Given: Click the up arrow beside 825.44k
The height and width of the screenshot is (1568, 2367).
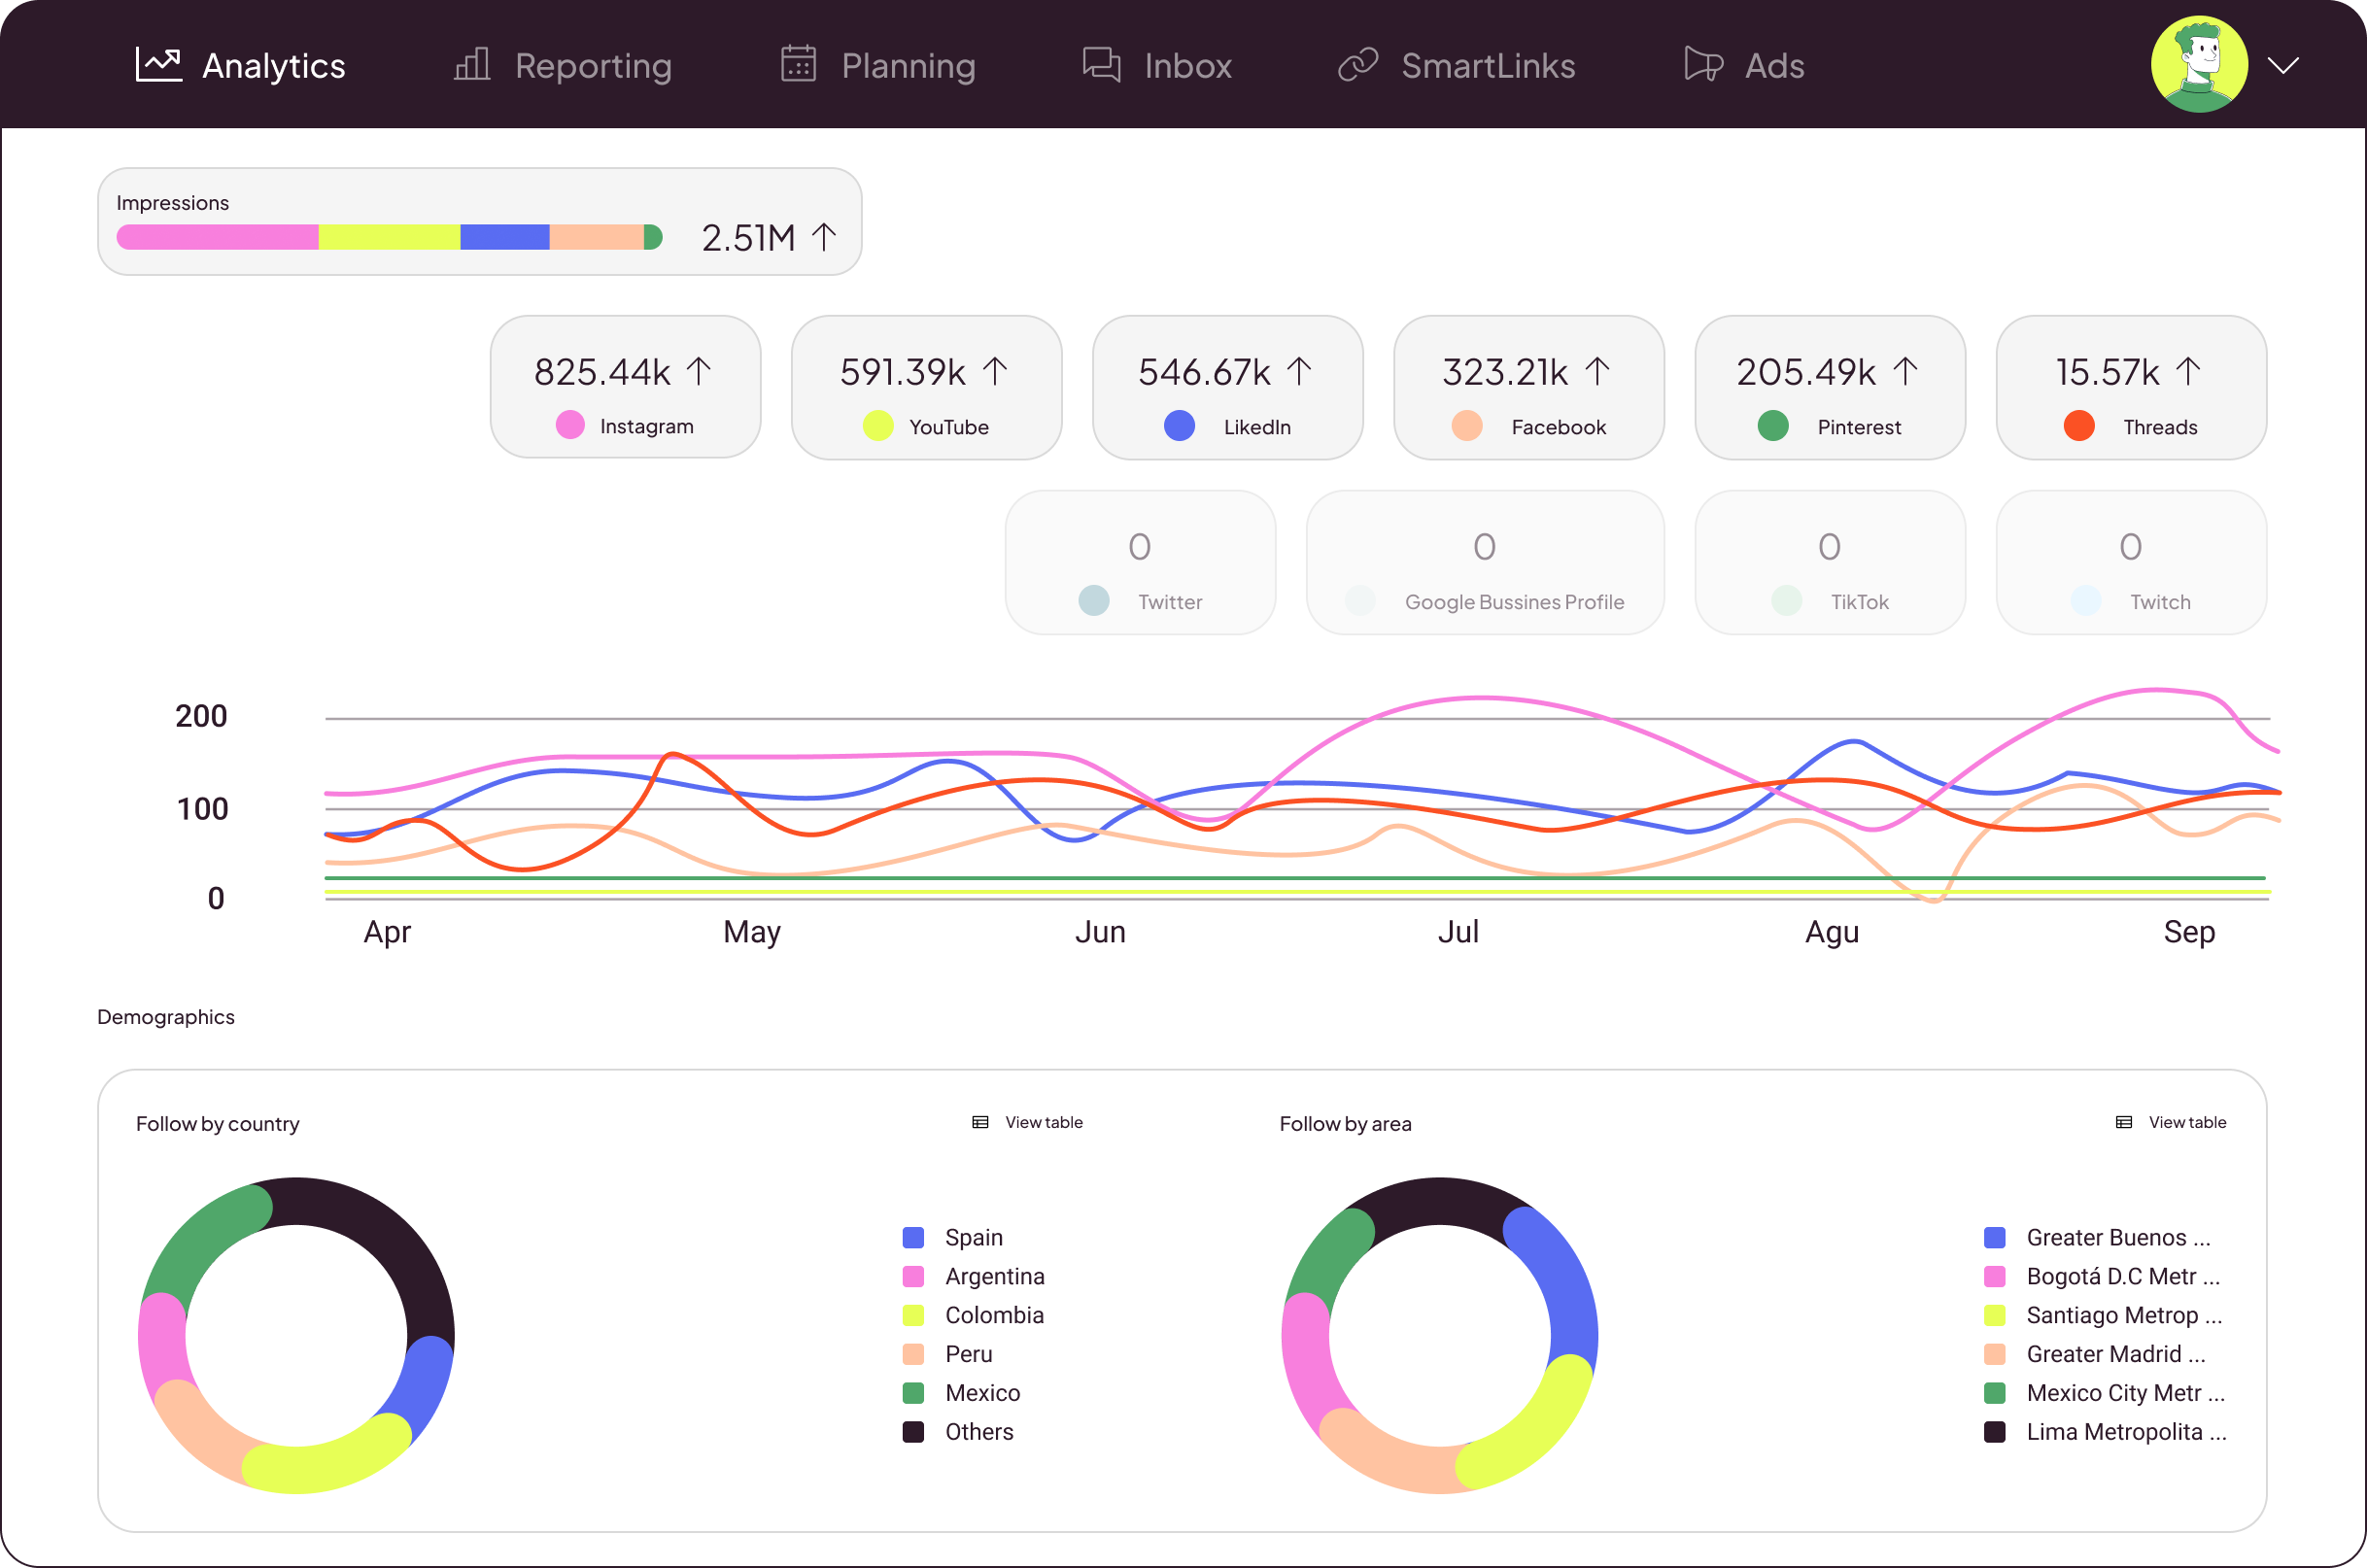Looking at the screenshot, I should pyautogui.click(x=699, y=371).
